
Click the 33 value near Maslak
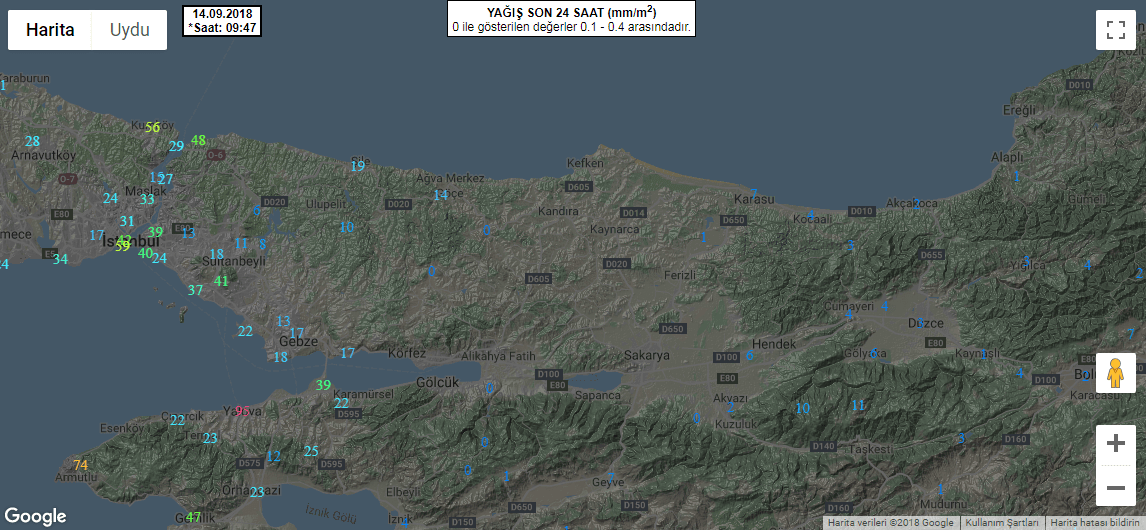(x=148, y=199)
